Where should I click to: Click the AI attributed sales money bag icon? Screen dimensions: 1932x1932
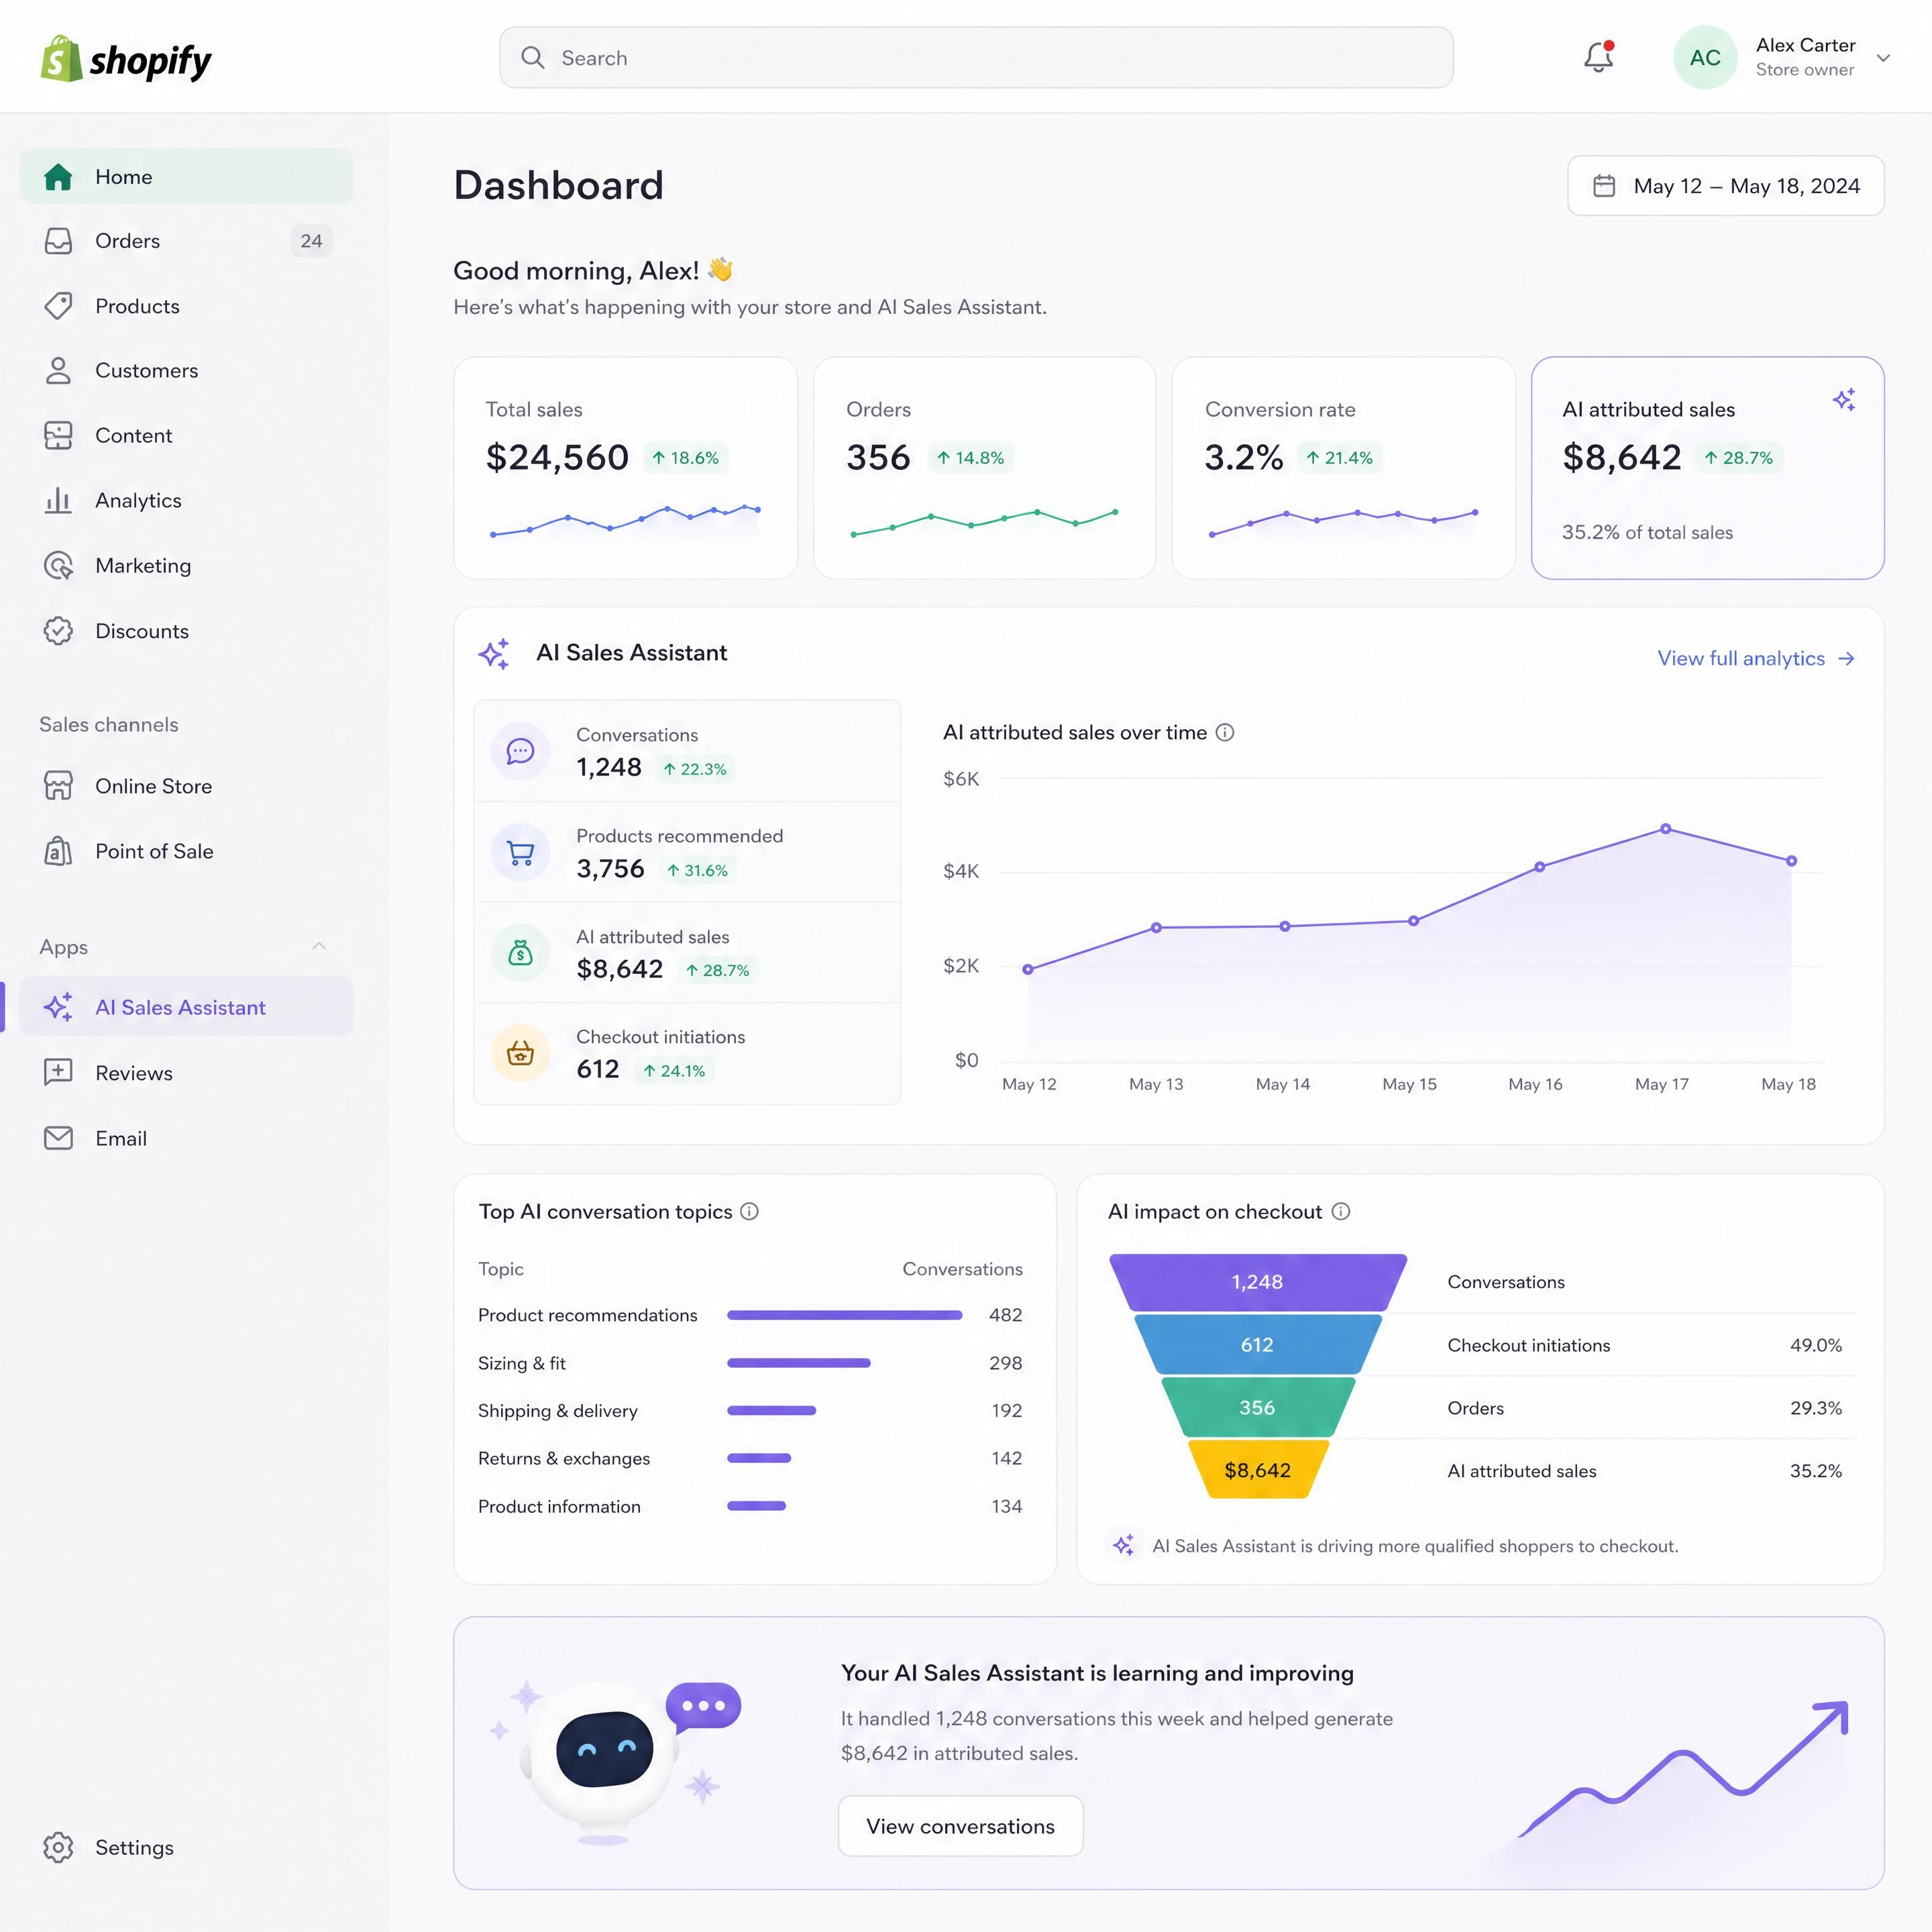point(520,953)
